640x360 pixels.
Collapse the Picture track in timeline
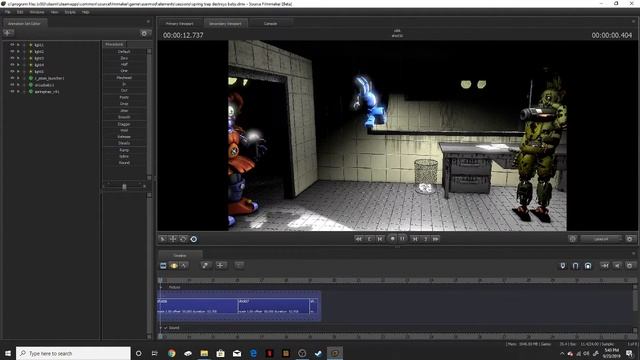pos(161,287)
